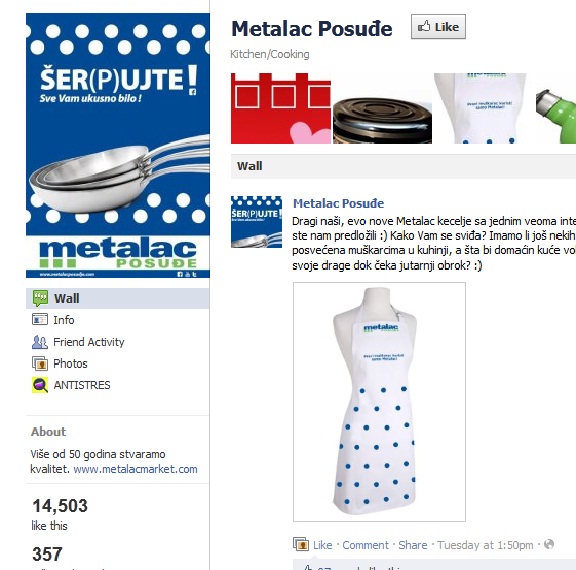
Task: Click the ANTISTRES magnifier icon
Action: [40, 385]
